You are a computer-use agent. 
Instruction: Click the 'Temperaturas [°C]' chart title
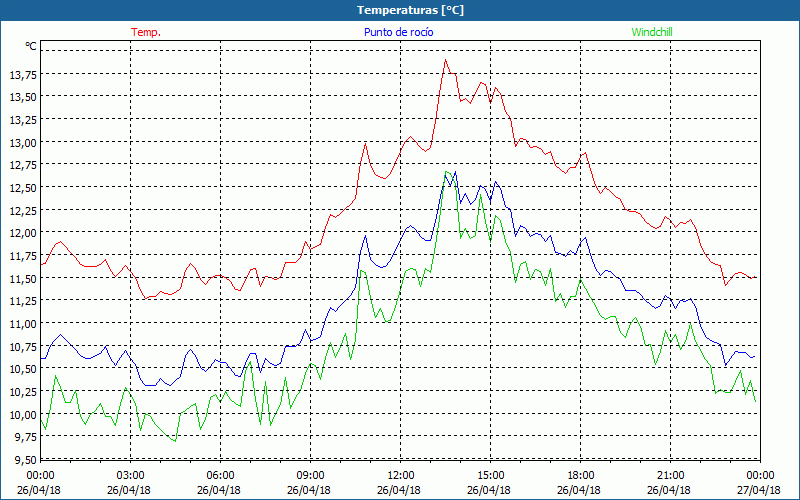click(410, 10)
